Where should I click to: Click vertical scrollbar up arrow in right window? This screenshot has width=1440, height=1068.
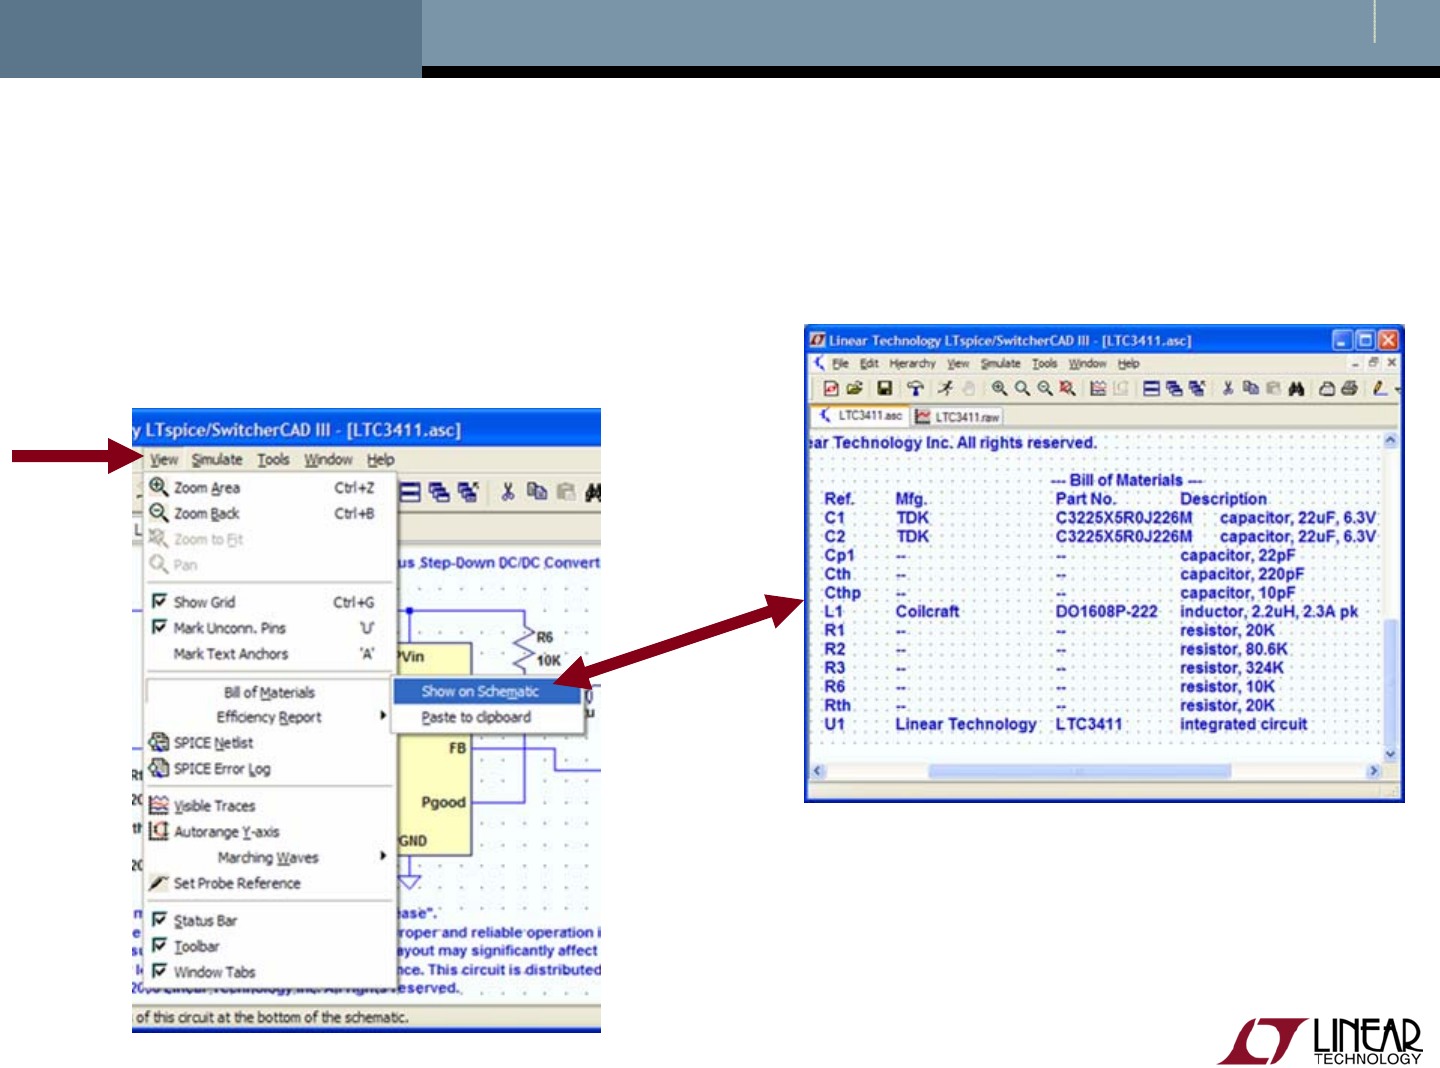[x=1390, y=441]
